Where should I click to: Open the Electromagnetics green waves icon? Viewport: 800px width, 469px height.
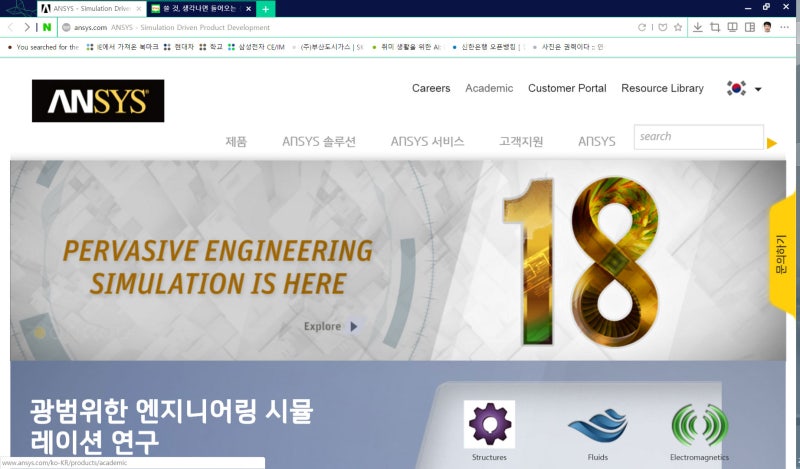(699, 425)
